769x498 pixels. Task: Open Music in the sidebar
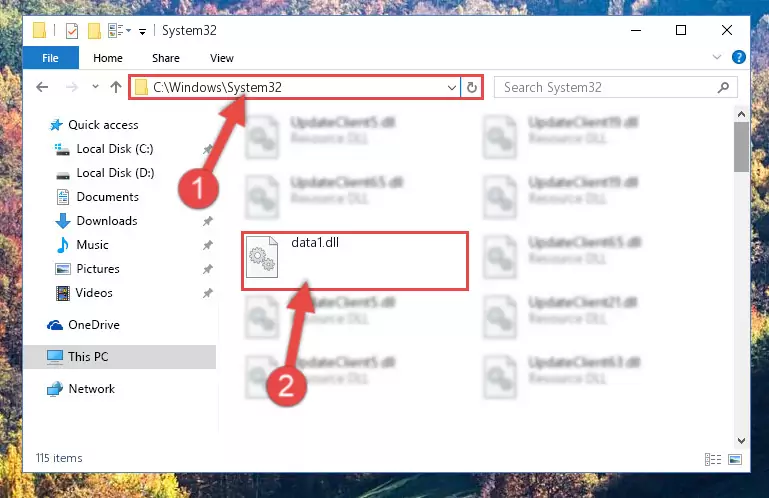coord(92,245)
